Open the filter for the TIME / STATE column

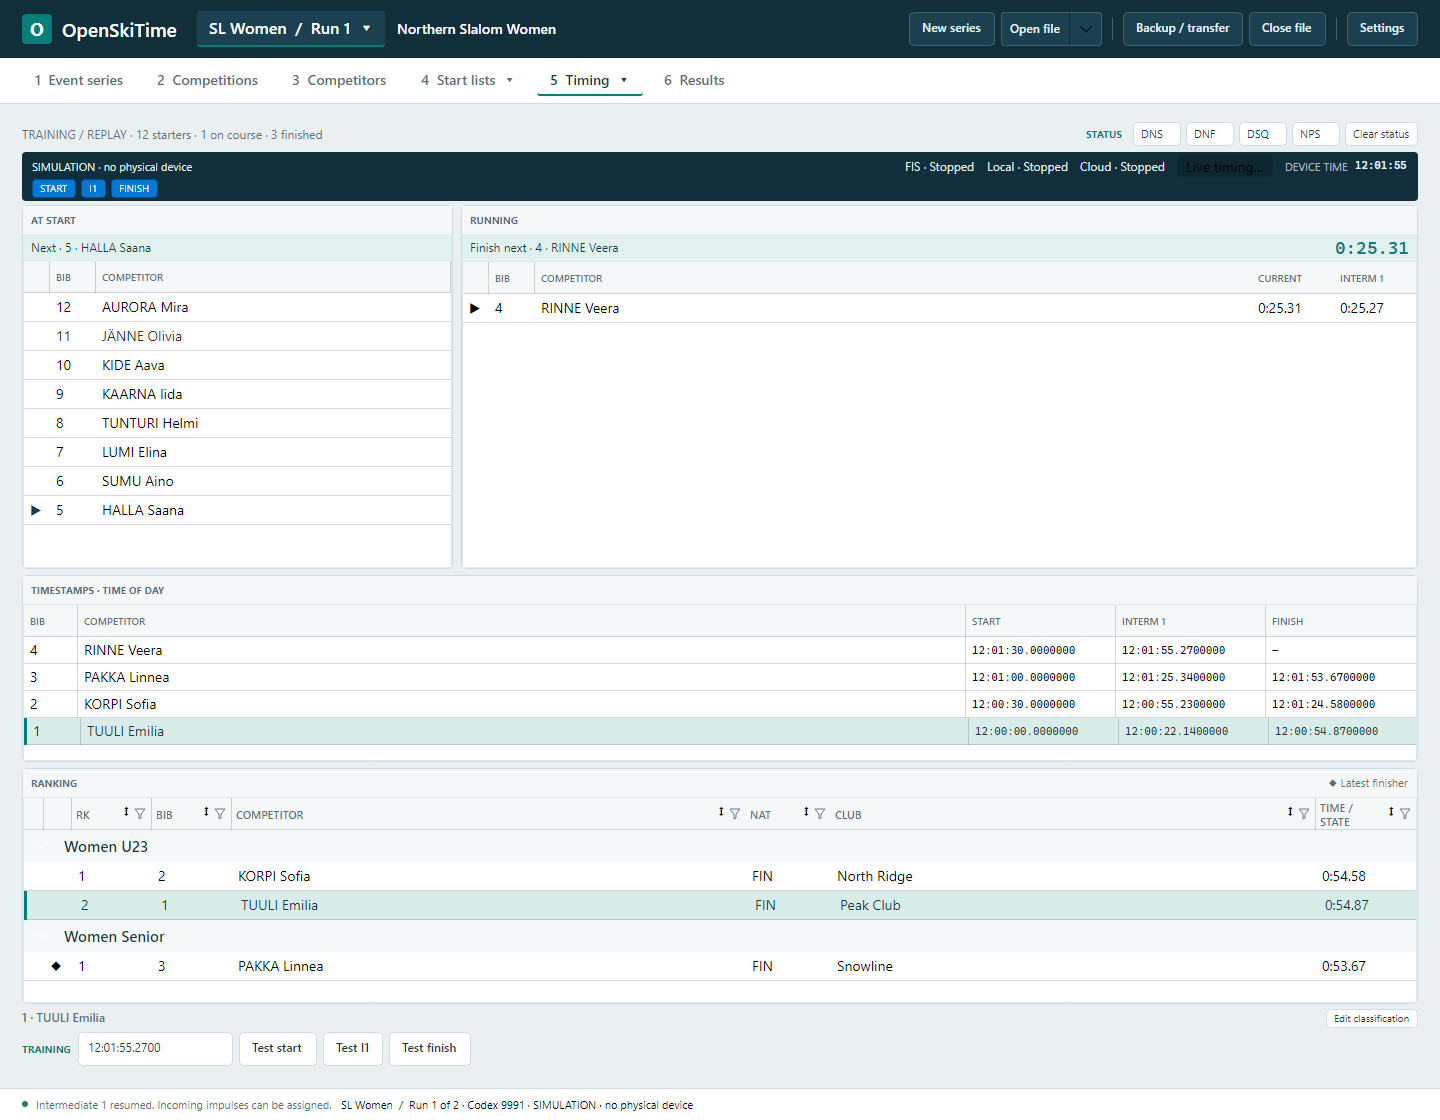[x=1405, y=814]
